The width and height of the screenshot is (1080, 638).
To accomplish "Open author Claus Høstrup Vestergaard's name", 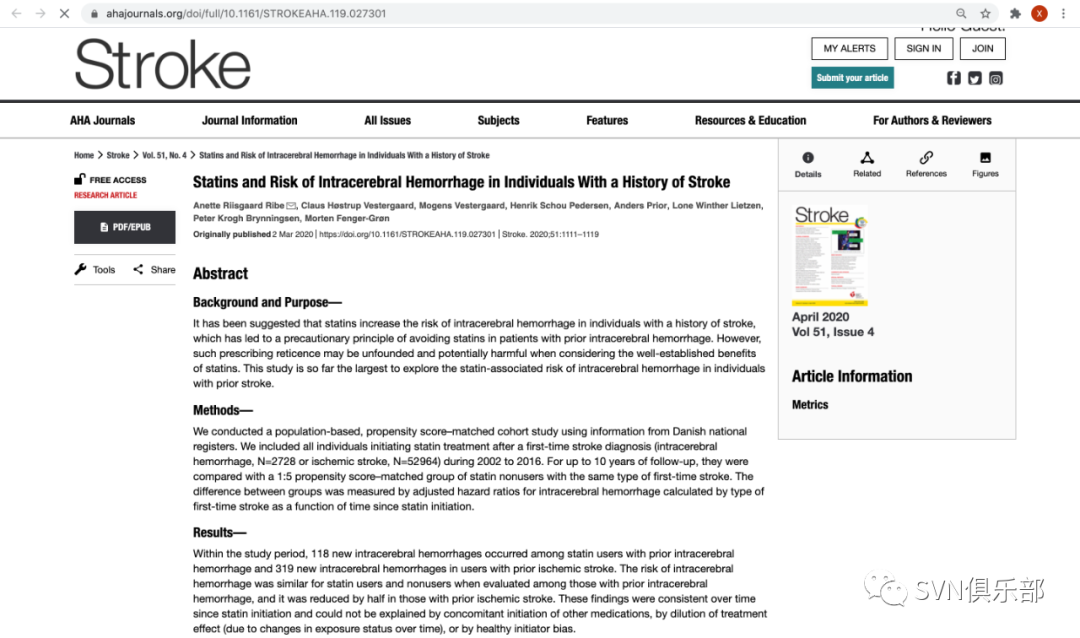I will click(357, 205).
